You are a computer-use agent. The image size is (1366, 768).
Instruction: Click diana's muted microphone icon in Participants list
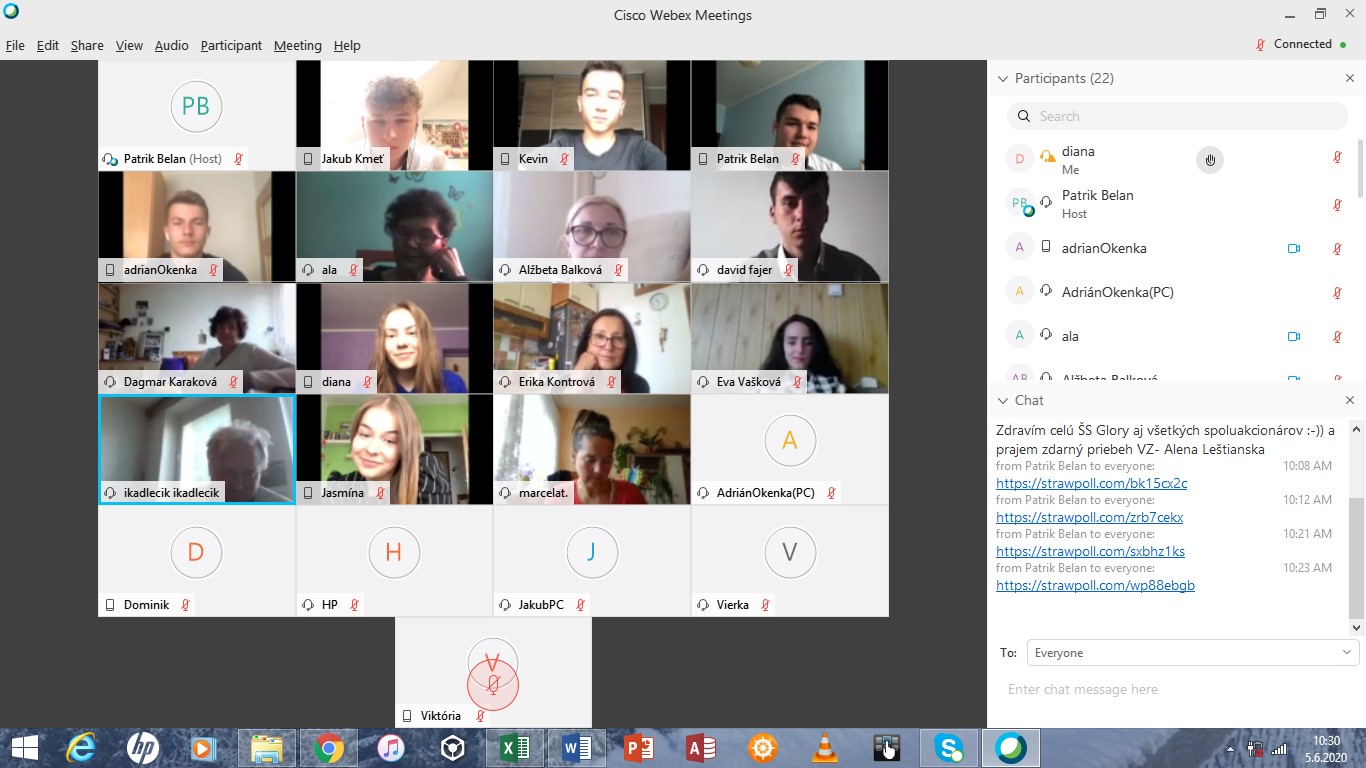coord(1337,158)
